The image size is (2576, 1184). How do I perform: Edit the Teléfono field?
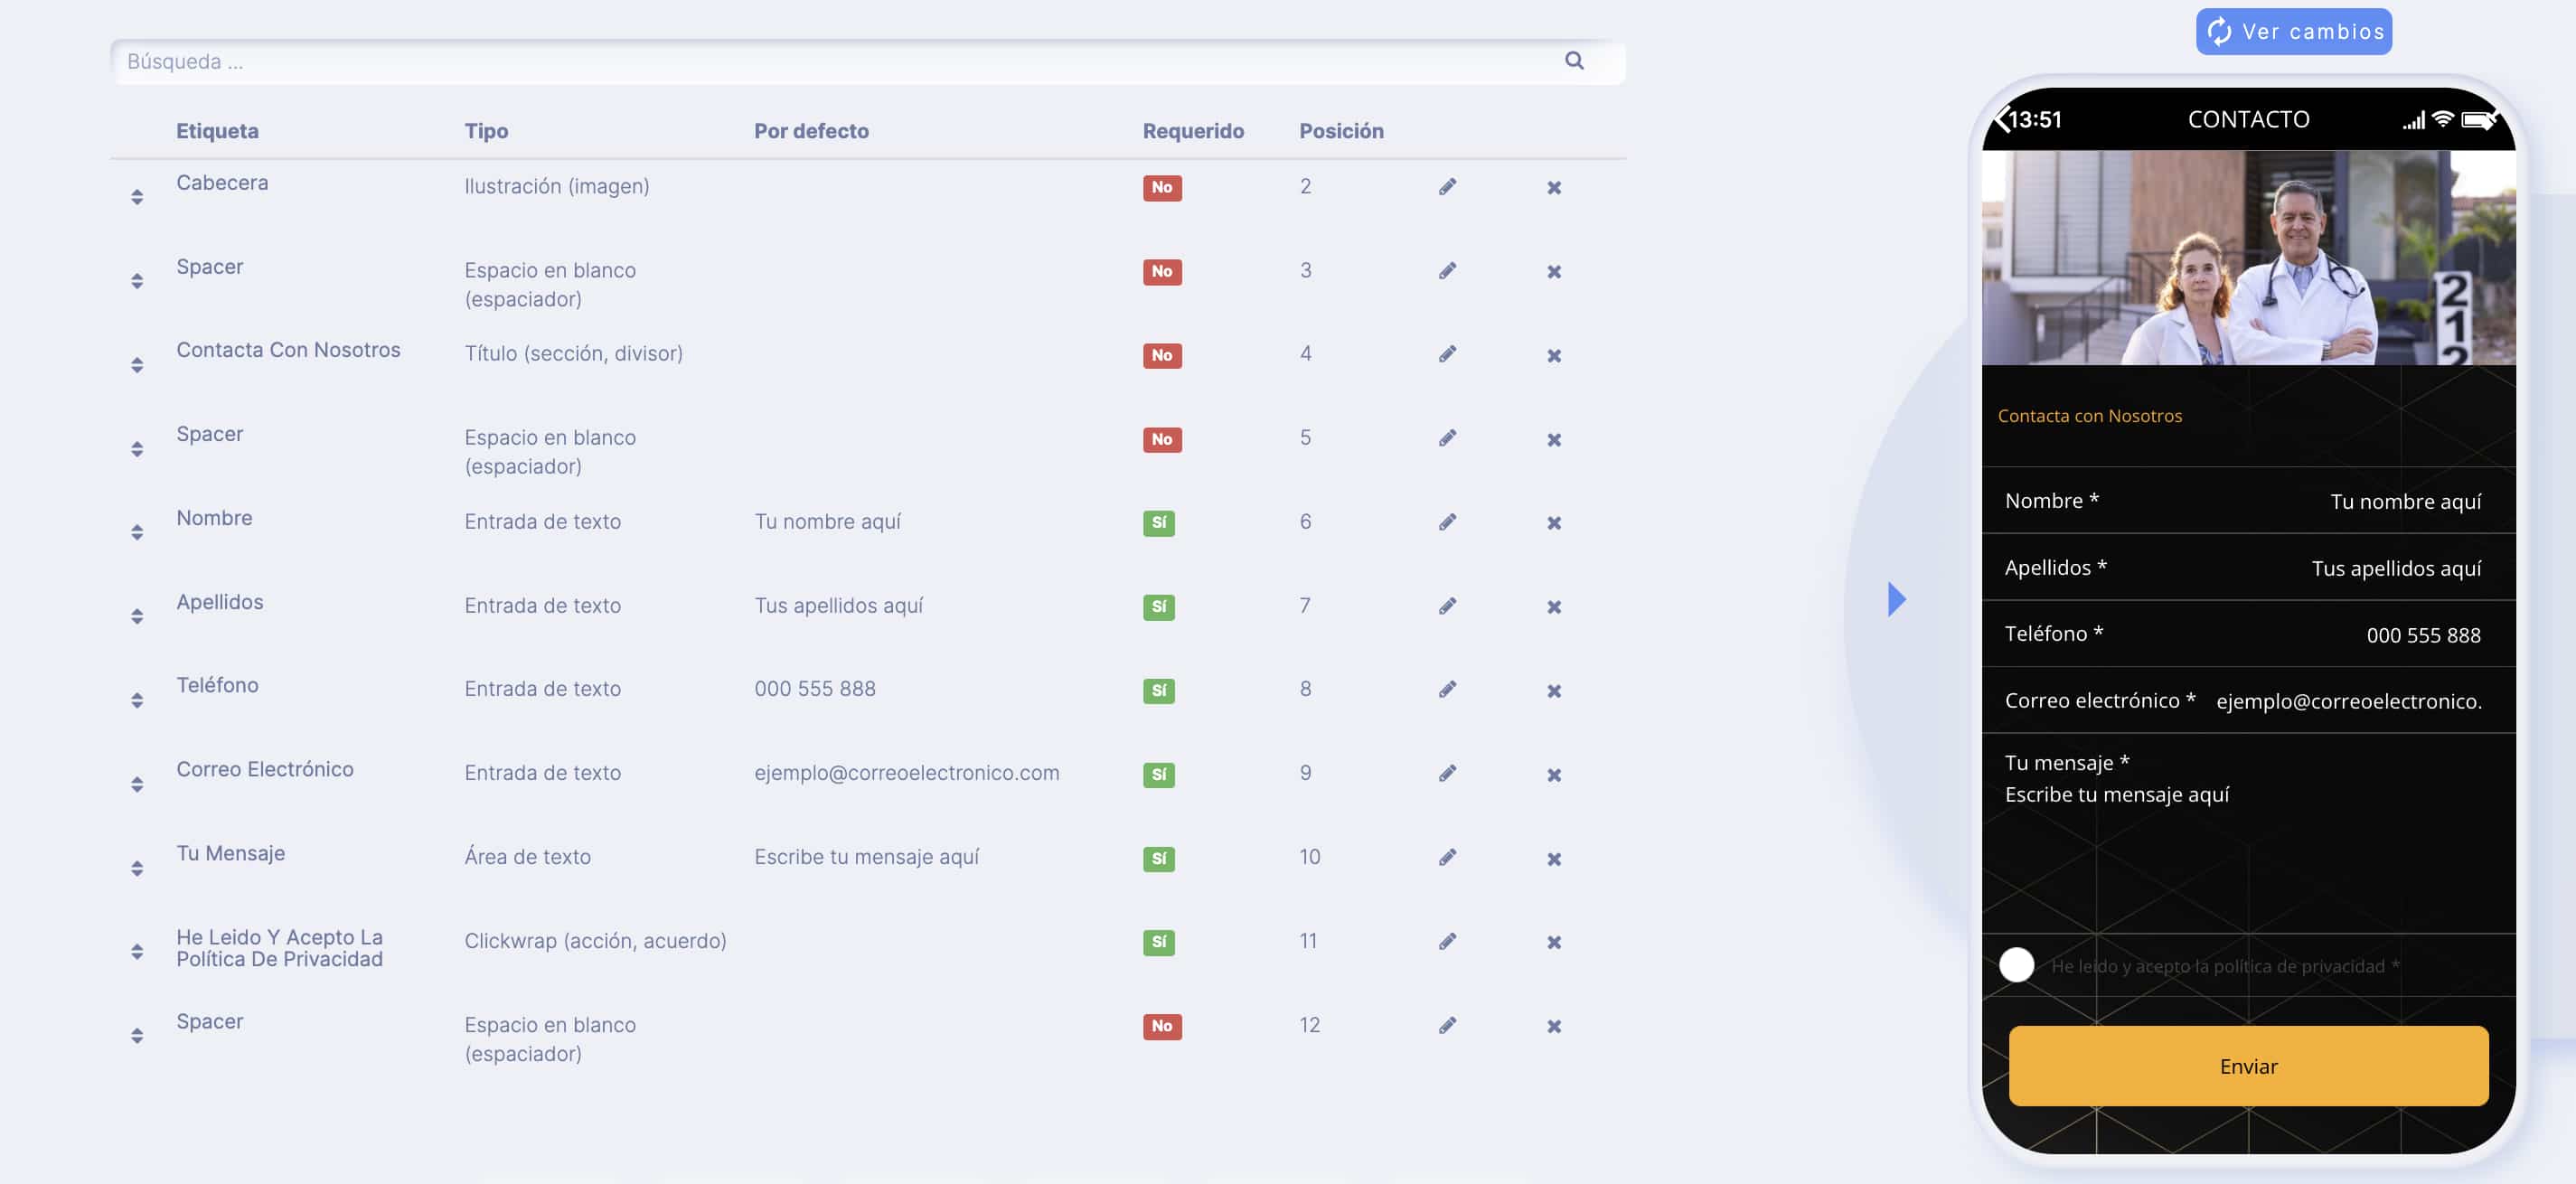1447,689
